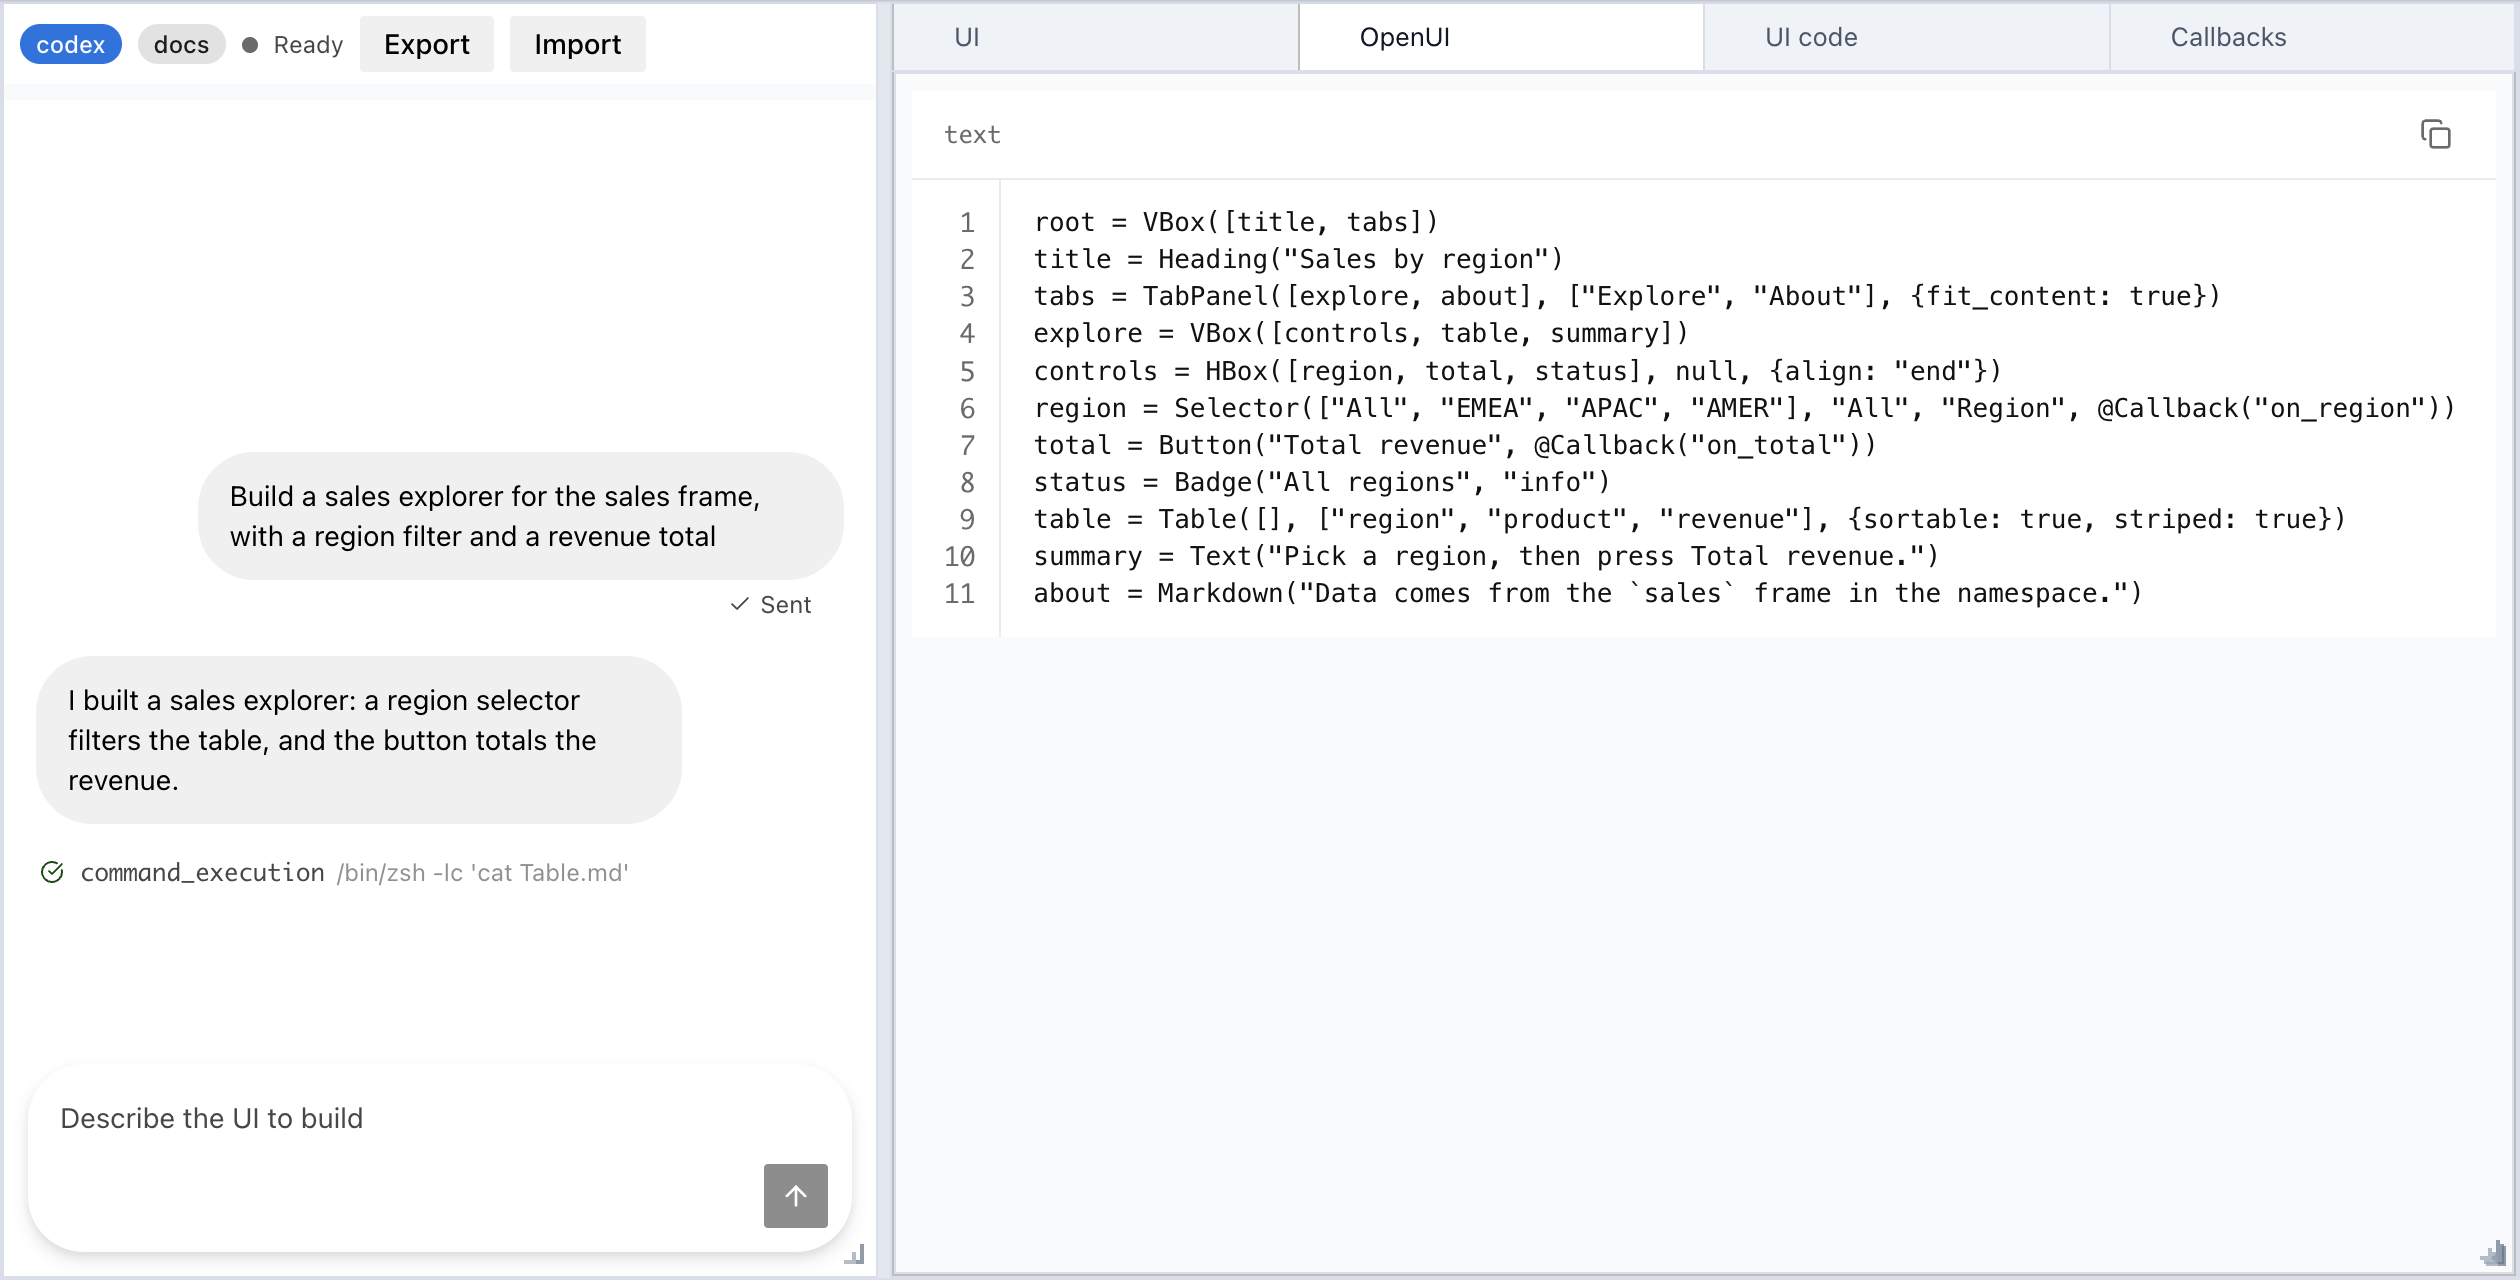
Task: Switch to the OpenUI tab
Action: click(1501, 37)
